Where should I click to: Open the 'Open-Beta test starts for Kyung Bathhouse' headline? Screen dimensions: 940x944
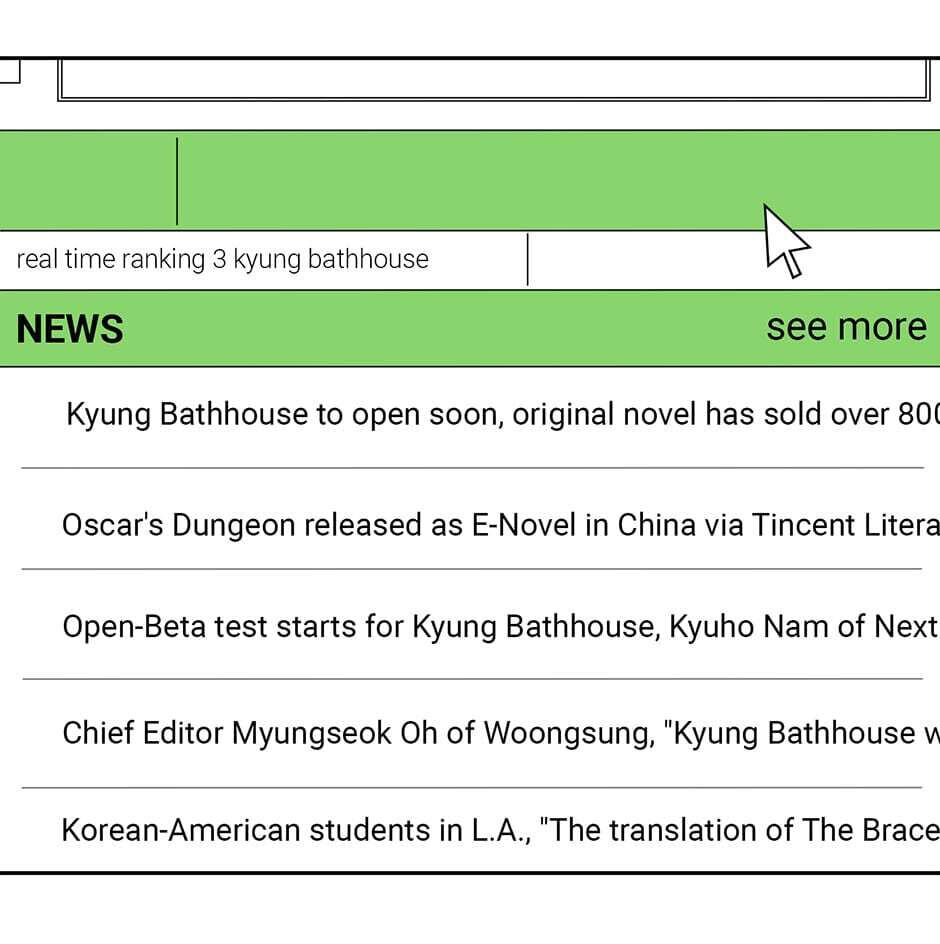coord(500,626)
